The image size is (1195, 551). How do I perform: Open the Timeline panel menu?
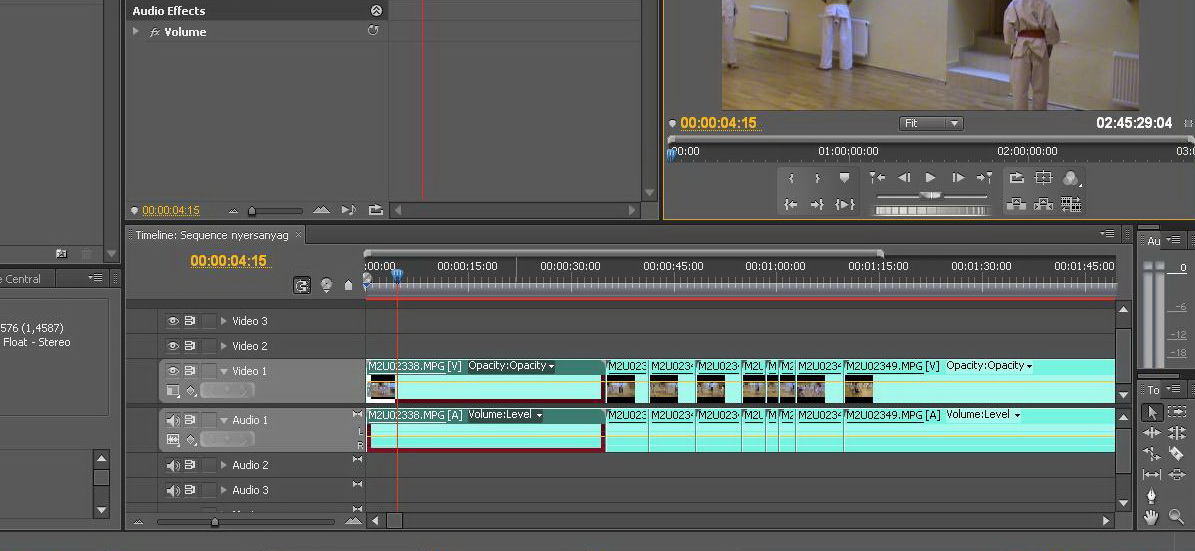pos(1108,233)
